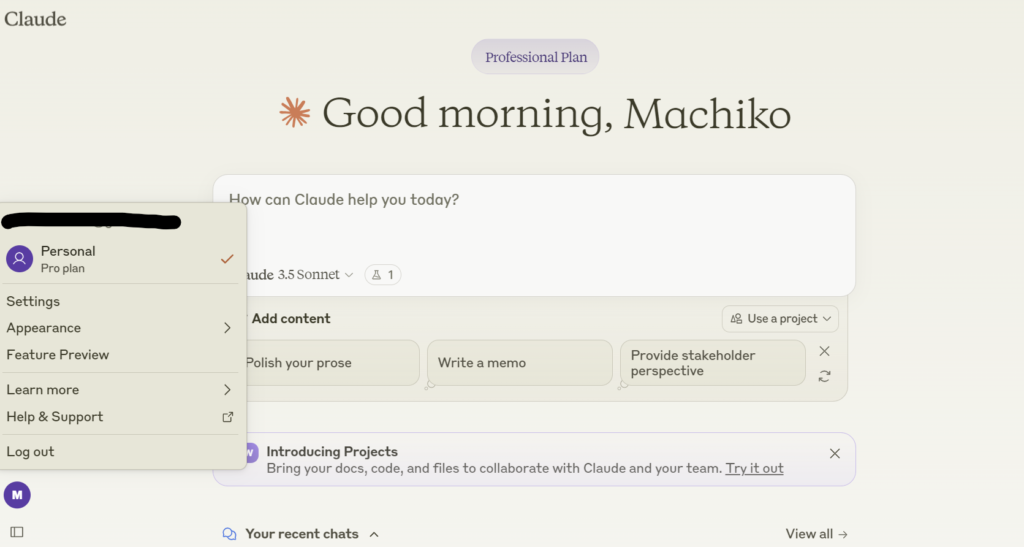The height and width of the screenshot is (547, 1024).
Task: Expand the Appearance submenu
Action: click(x=120, y=328)
